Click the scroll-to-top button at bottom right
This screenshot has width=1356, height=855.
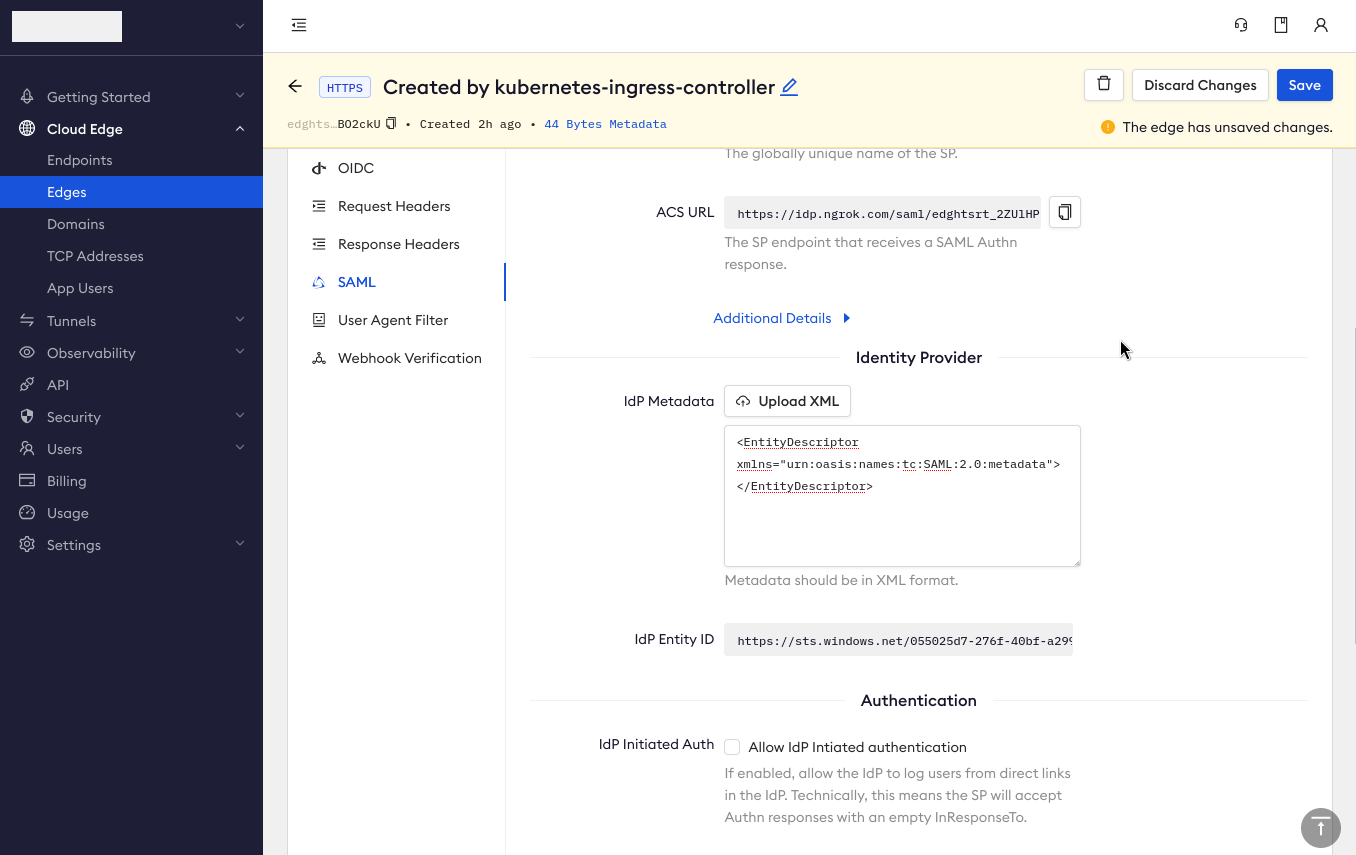[x=1320, y=828]
